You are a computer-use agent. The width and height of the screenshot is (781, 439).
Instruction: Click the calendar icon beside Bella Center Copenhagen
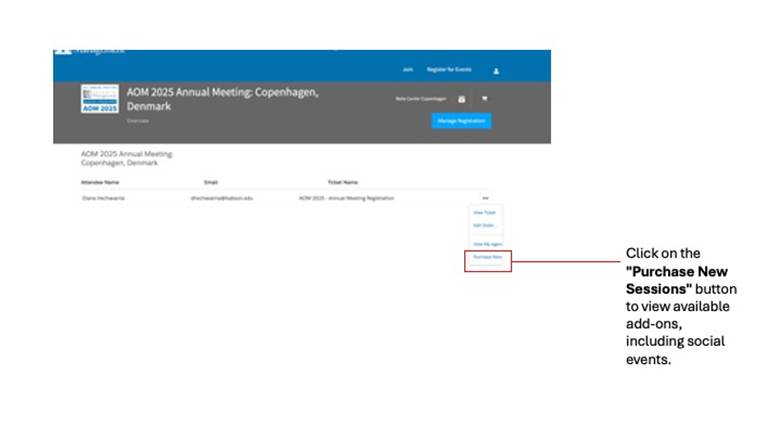tap(462, 99)
